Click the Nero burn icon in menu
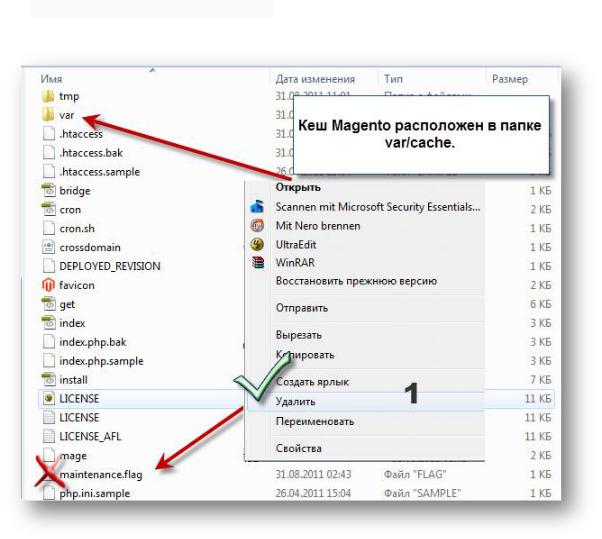Image resolution: width=602 pixels, height=539 pixels. pos(257,225)
